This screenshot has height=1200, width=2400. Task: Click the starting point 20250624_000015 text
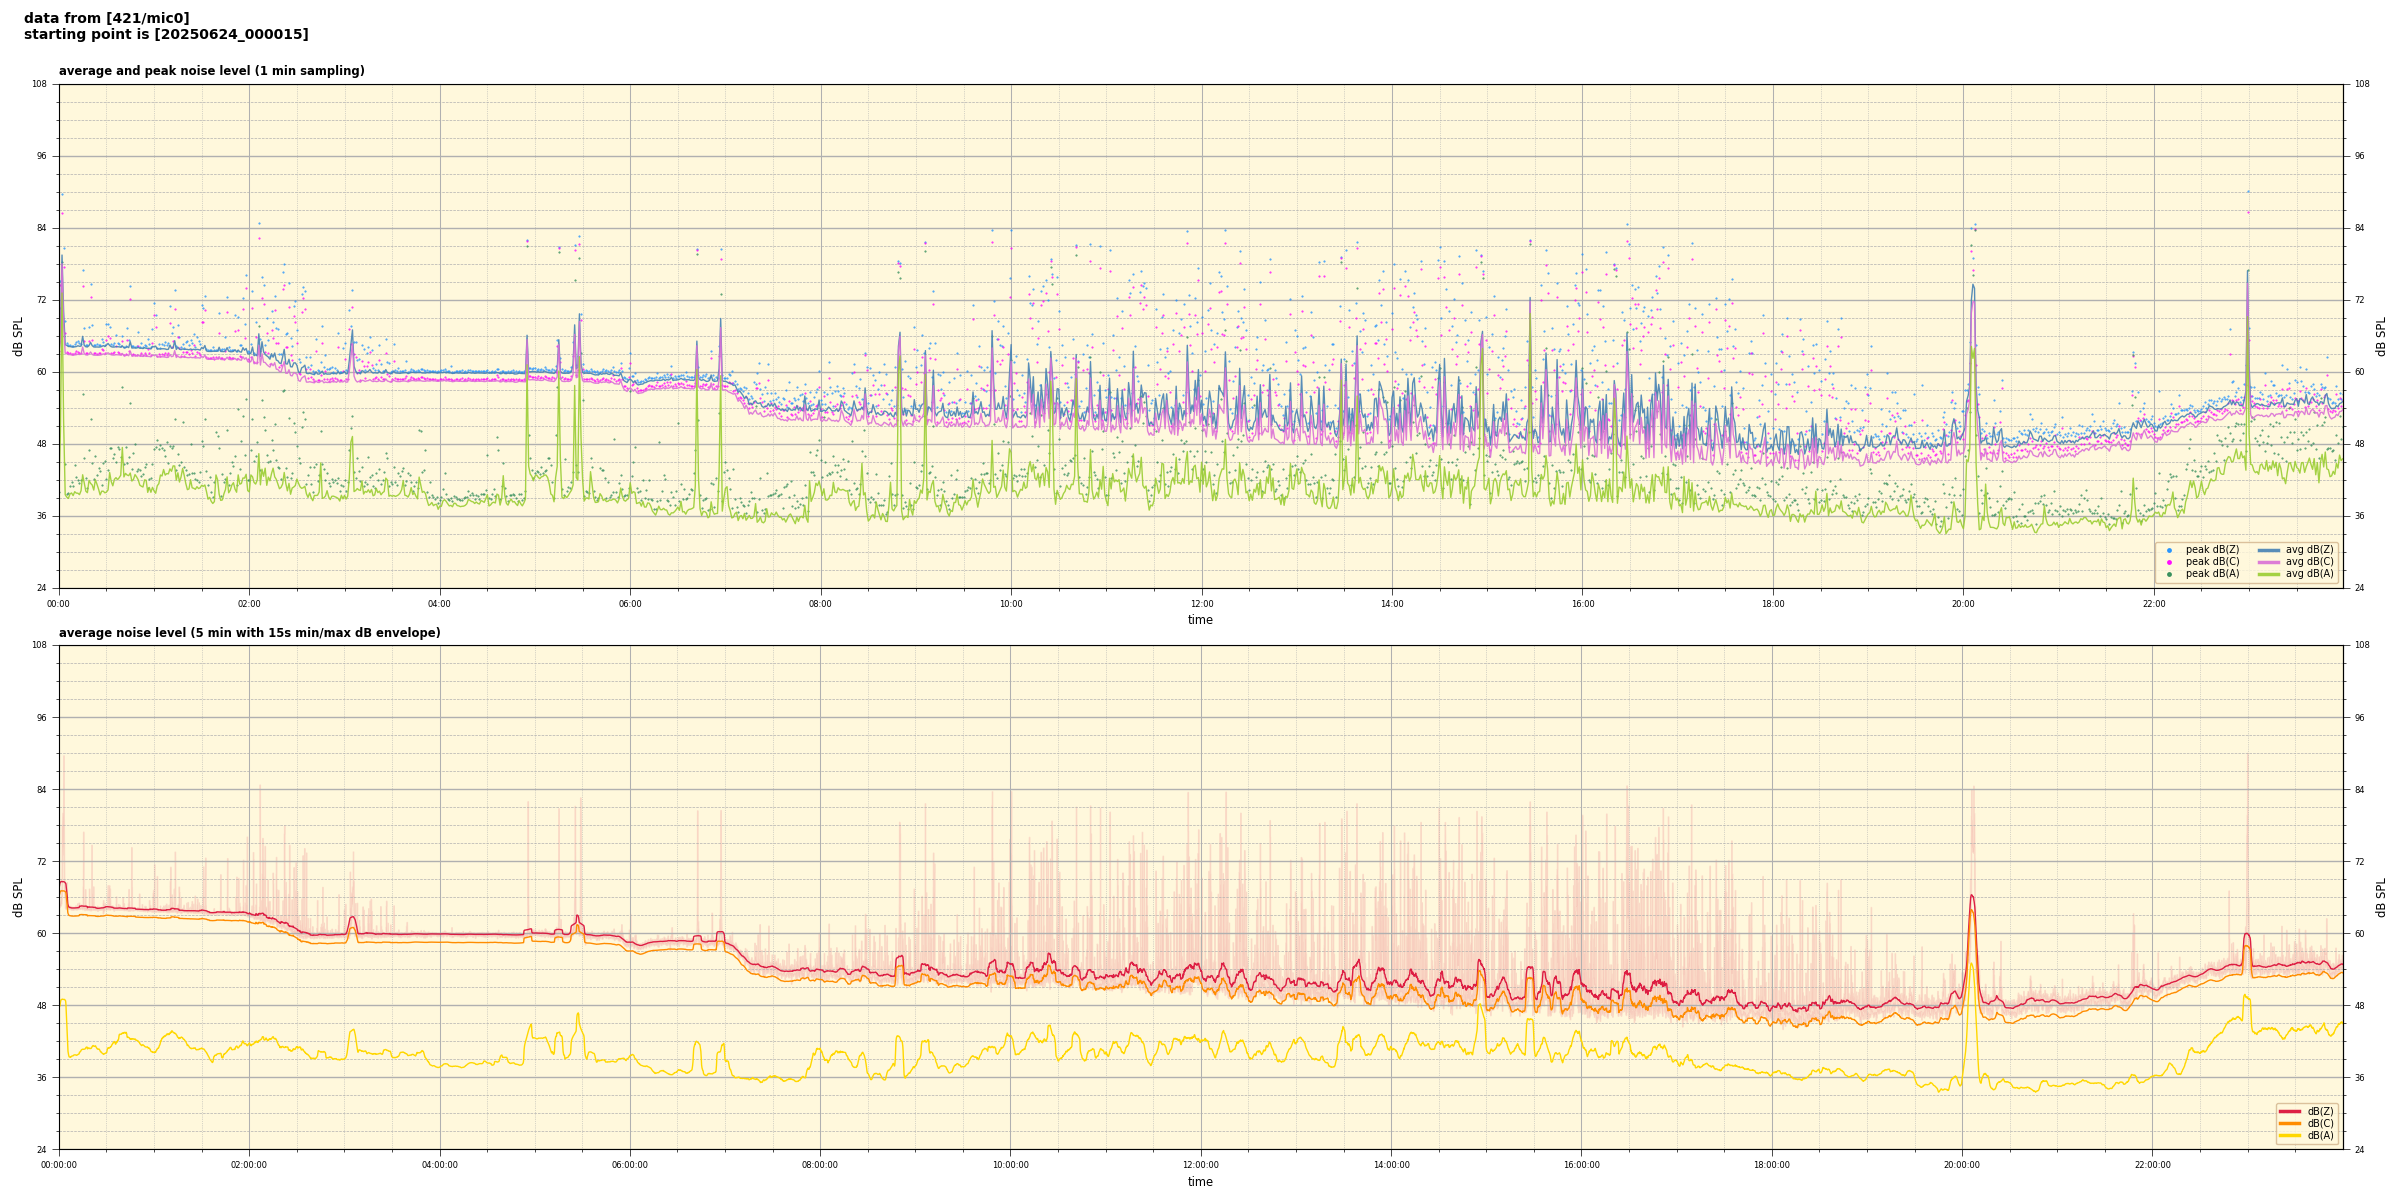(166, 35)
